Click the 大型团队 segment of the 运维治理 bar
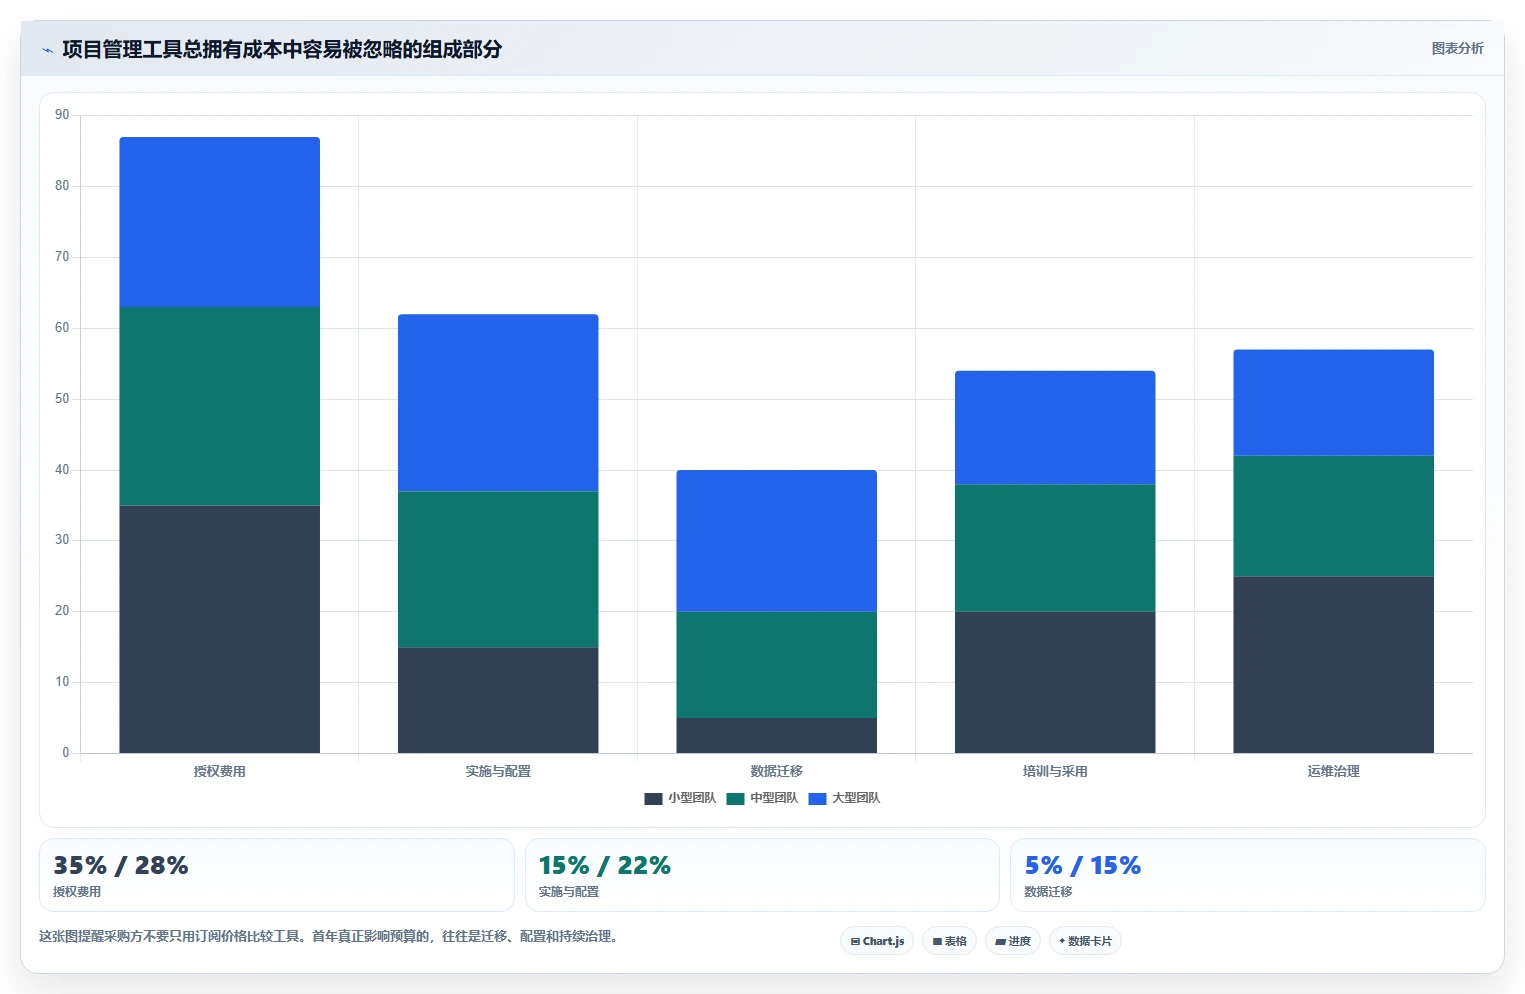Viewport: 1525px width, 994px height. 1334,403
